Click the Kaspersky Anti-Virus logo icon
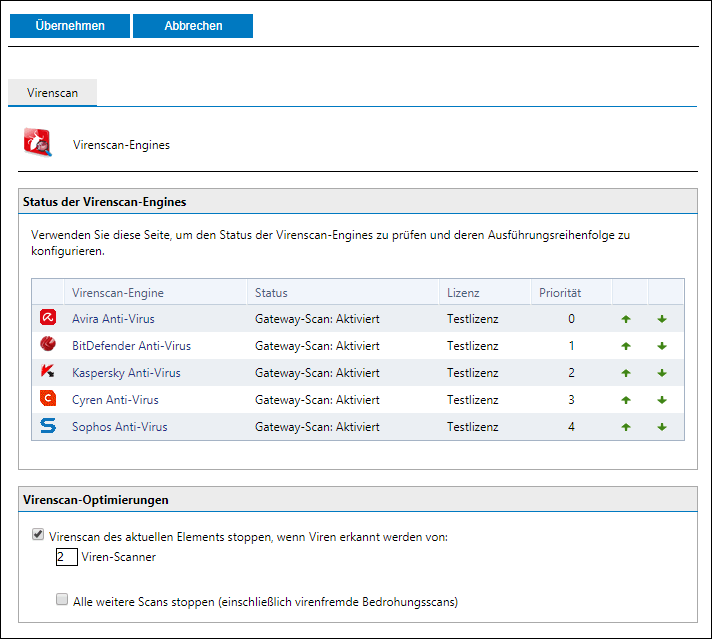712x639 pixels. click(48, 371)
